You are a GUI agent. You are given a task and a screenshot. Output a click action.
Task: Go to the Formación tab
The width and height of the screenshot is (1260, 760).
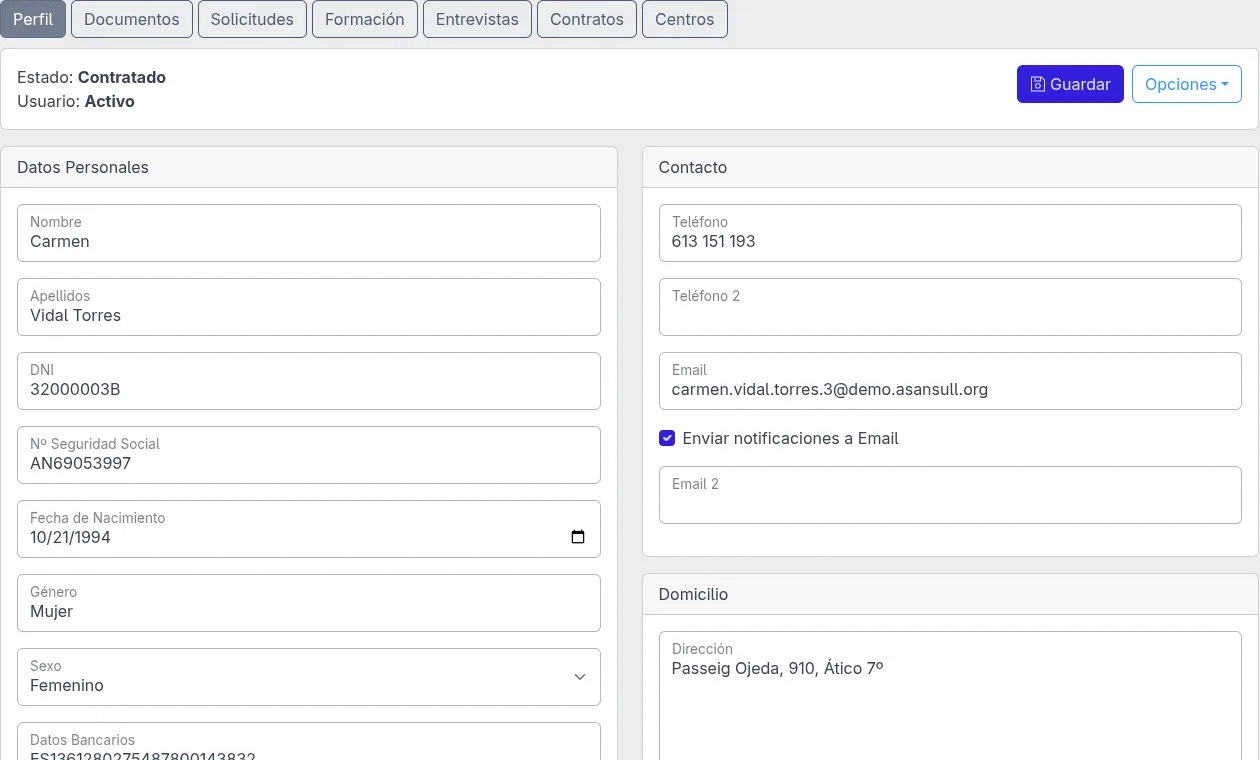click(365, 19)
